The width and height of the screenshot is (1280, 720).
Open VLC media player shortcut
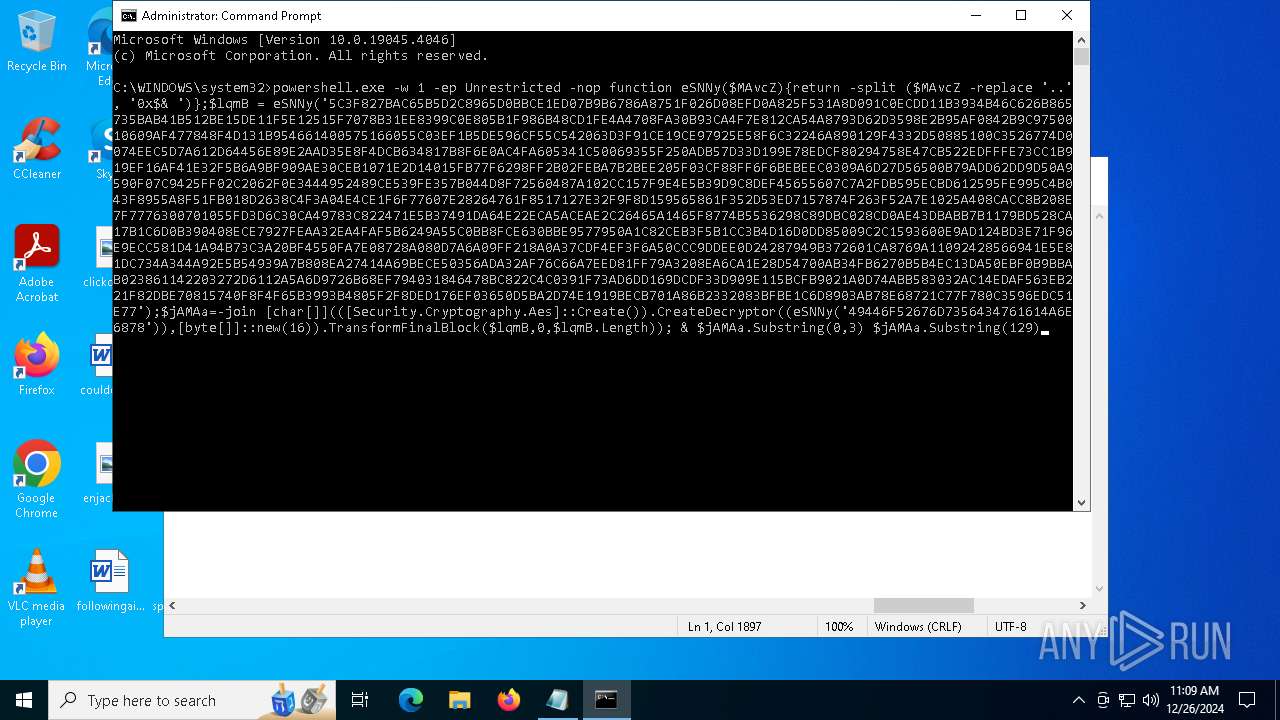pos(37,588)
